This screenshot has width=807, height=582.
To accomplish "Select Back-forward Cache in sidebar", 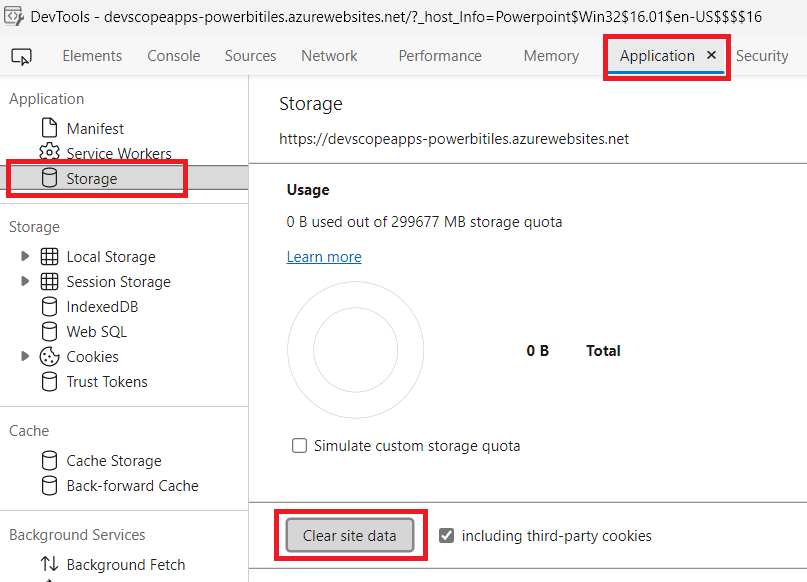I will click(x=132, y=486).
